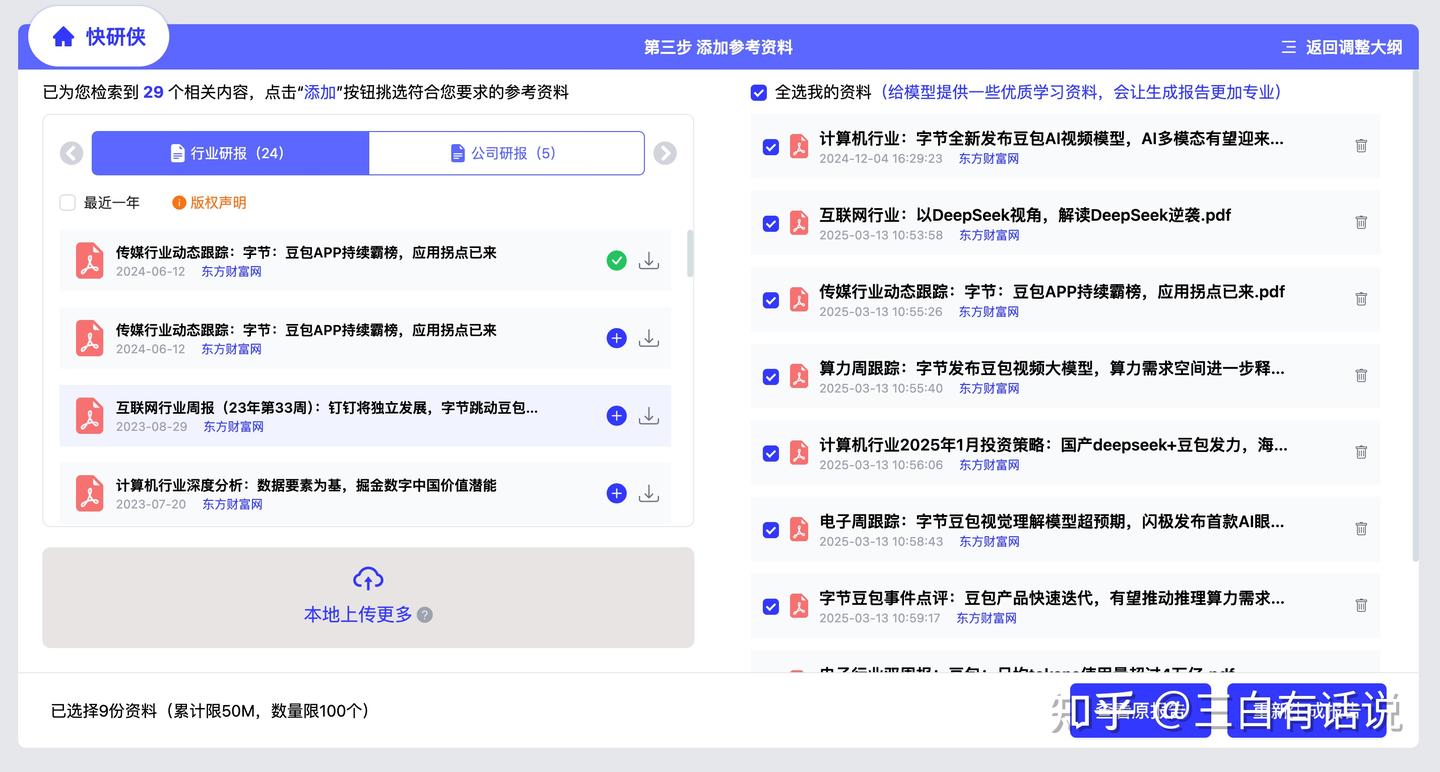The width and height of the screenshot is (1440, 772).
Task: Click 本地上传更多 upload area
Action: [x=368, y=597]
